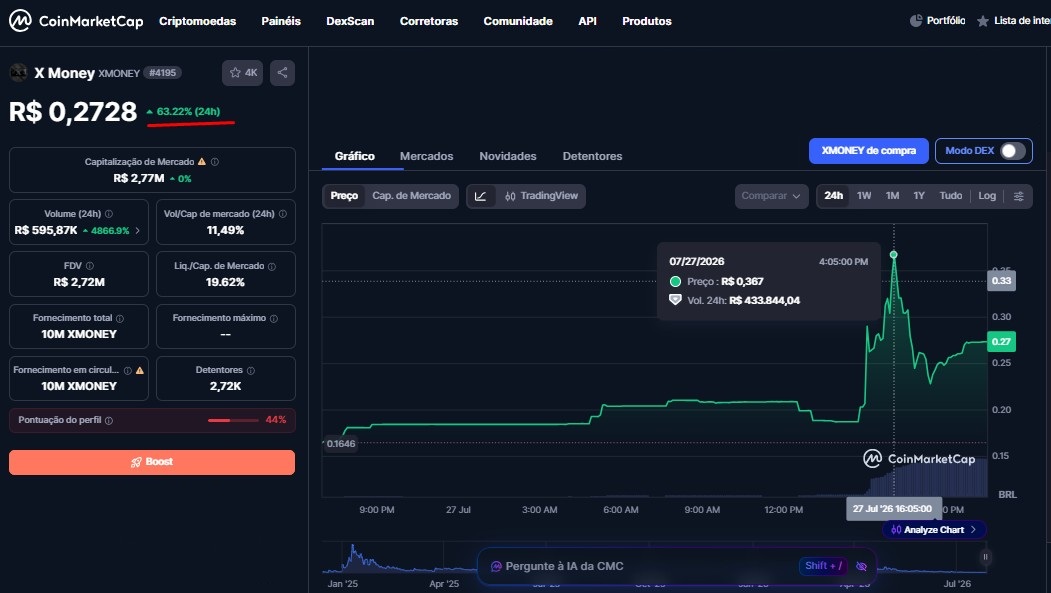Select 1M time range
The height and width of the screenshot is (593, 1051).
coord(892,196)
